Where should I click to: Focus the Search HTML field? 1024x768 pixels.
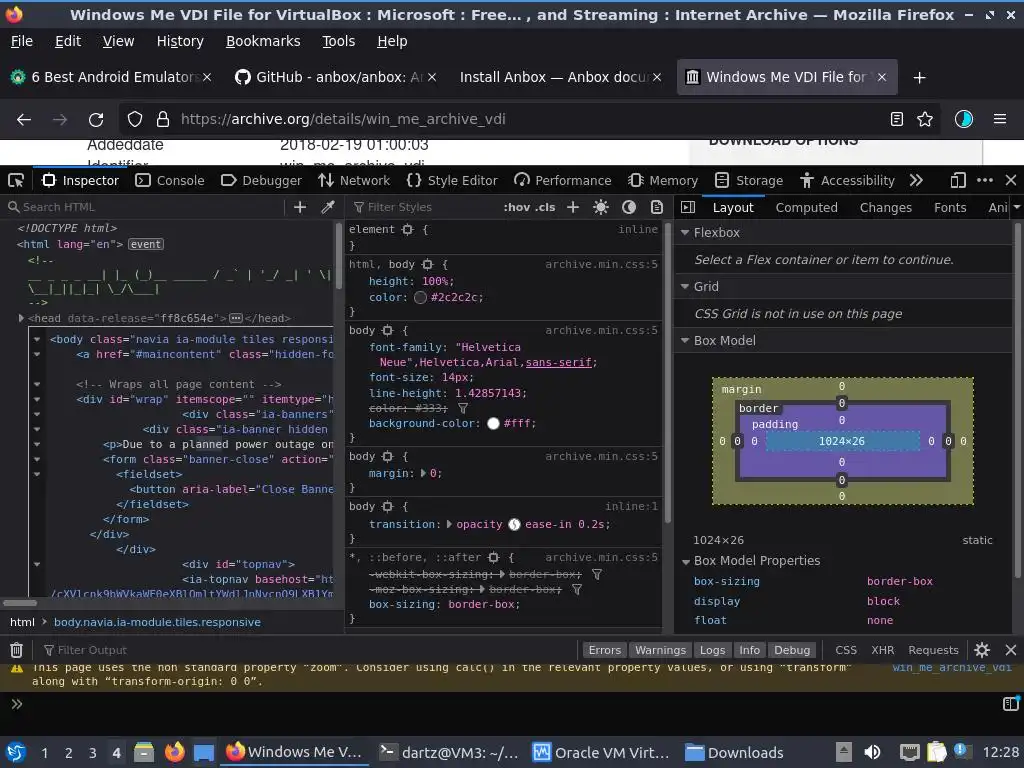[x=144, y=207]
